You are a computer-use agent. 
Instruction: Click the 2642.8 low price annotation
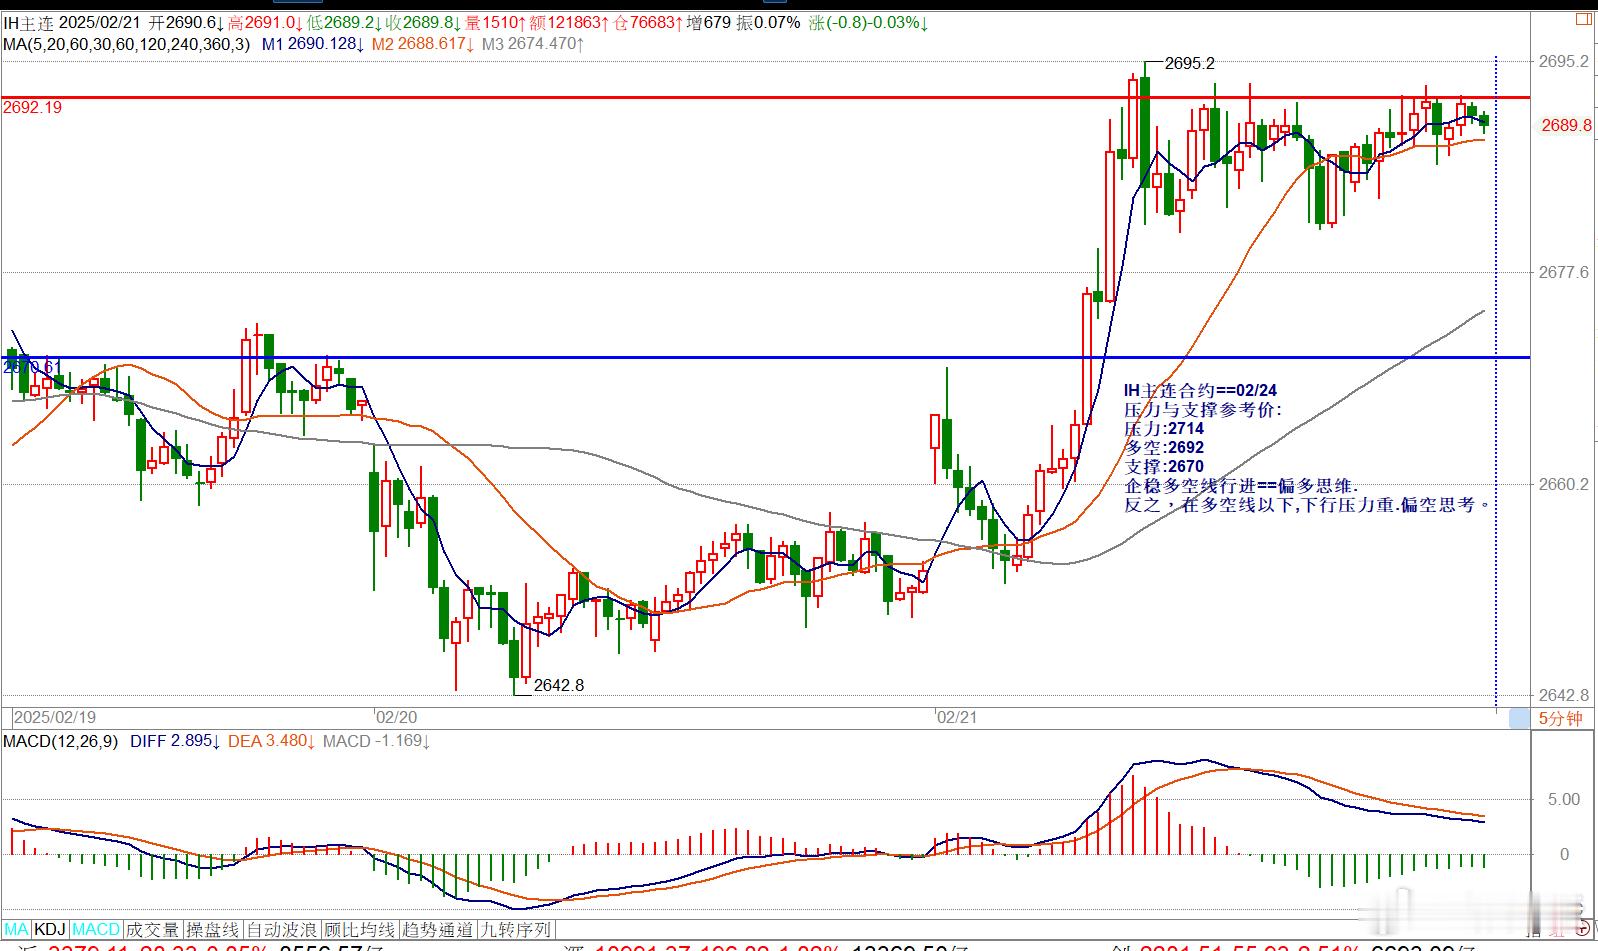559,685
